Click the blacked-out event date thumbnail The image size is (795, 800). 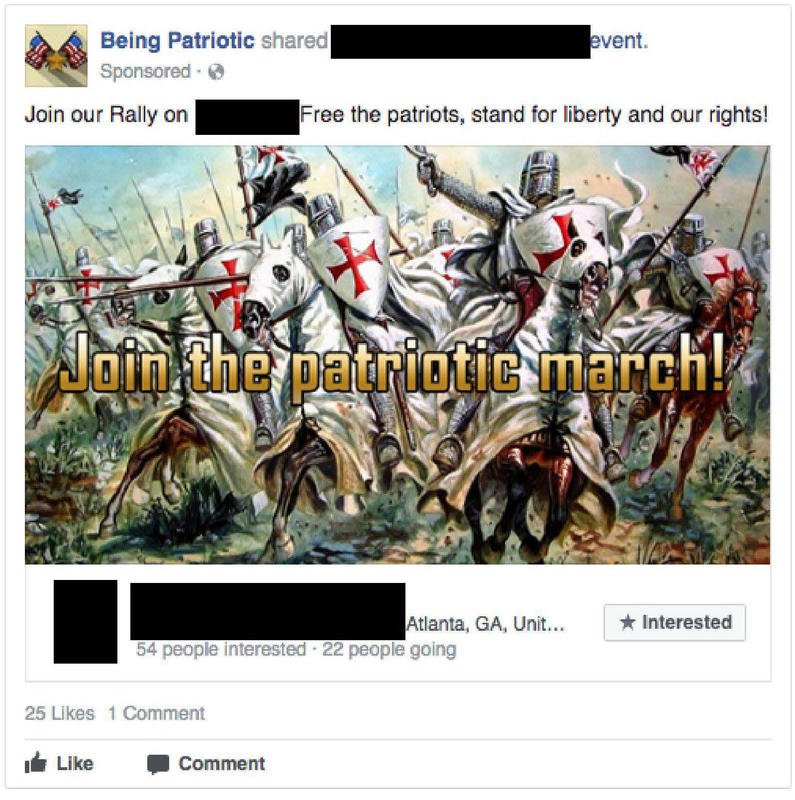click(x=85, y=621)
